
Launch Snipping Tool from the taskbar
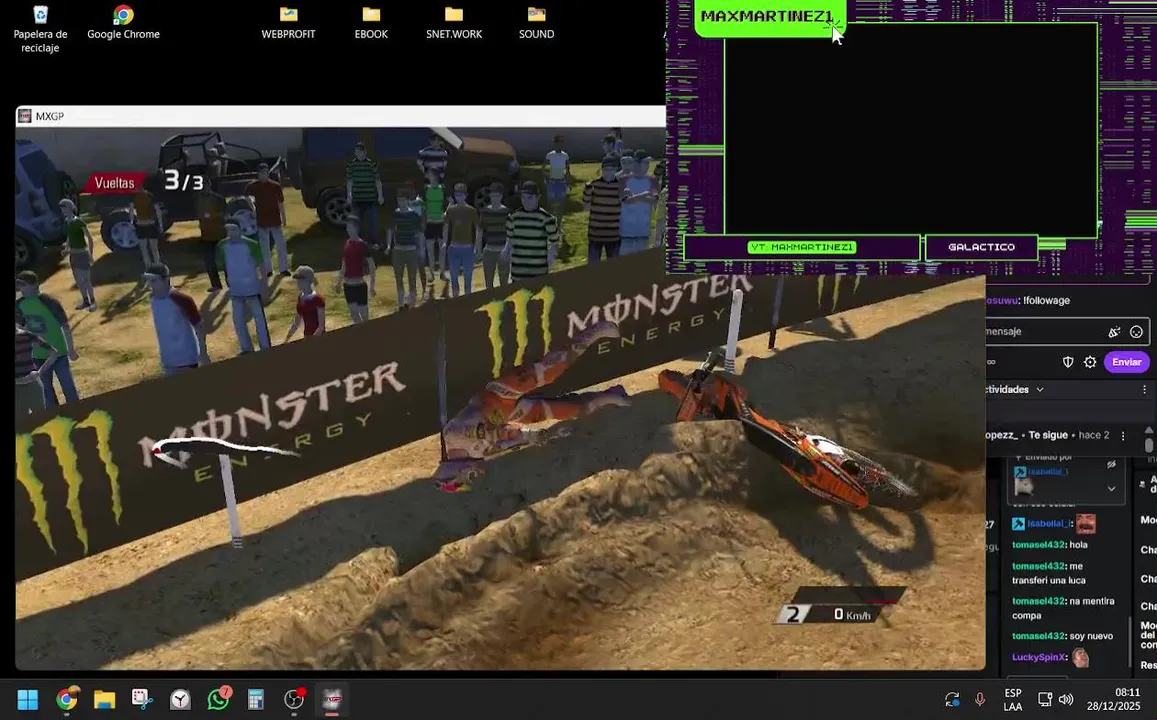click(142, 699)
